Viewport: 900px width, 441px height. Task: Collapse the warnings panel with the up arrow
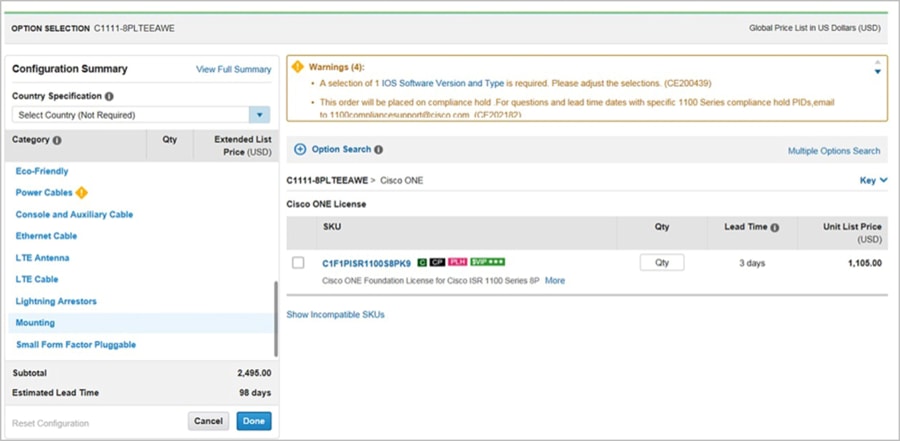(x=877, y=62)
